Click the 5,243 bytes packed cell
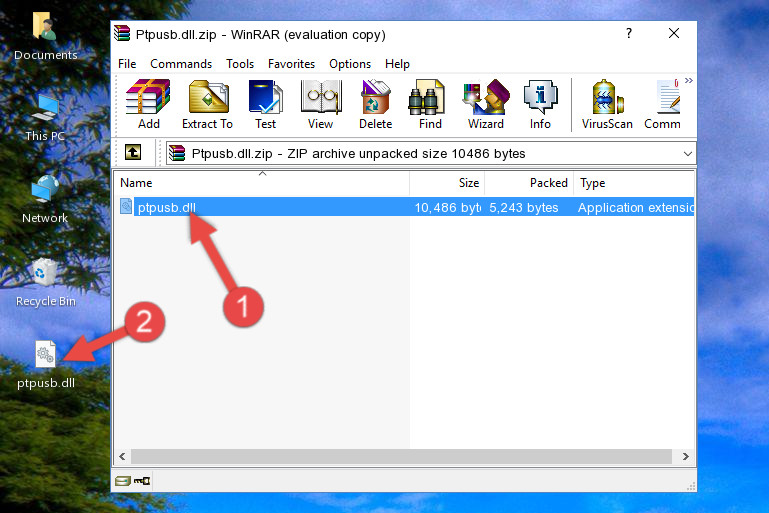769x513 pixels. pos(524,207)
